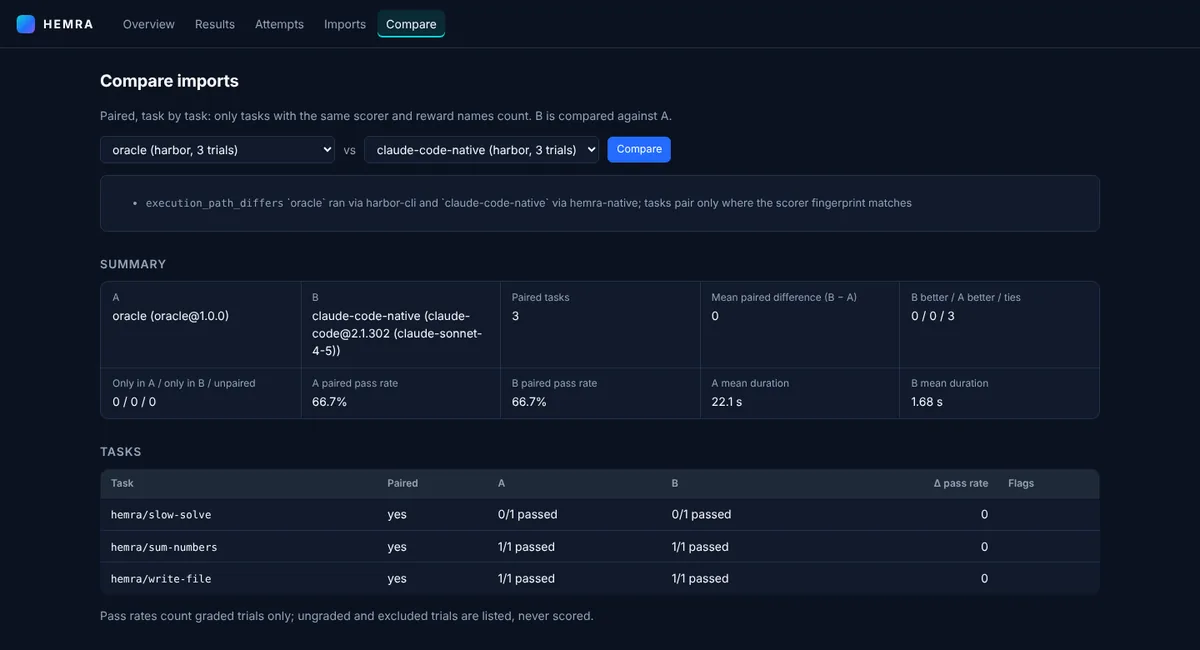Image resolution: width=1200 pixels, height=650 pixels.
Task: Click write-file row's A result "1/1 passed"
Action: click(x=526, y=579)
